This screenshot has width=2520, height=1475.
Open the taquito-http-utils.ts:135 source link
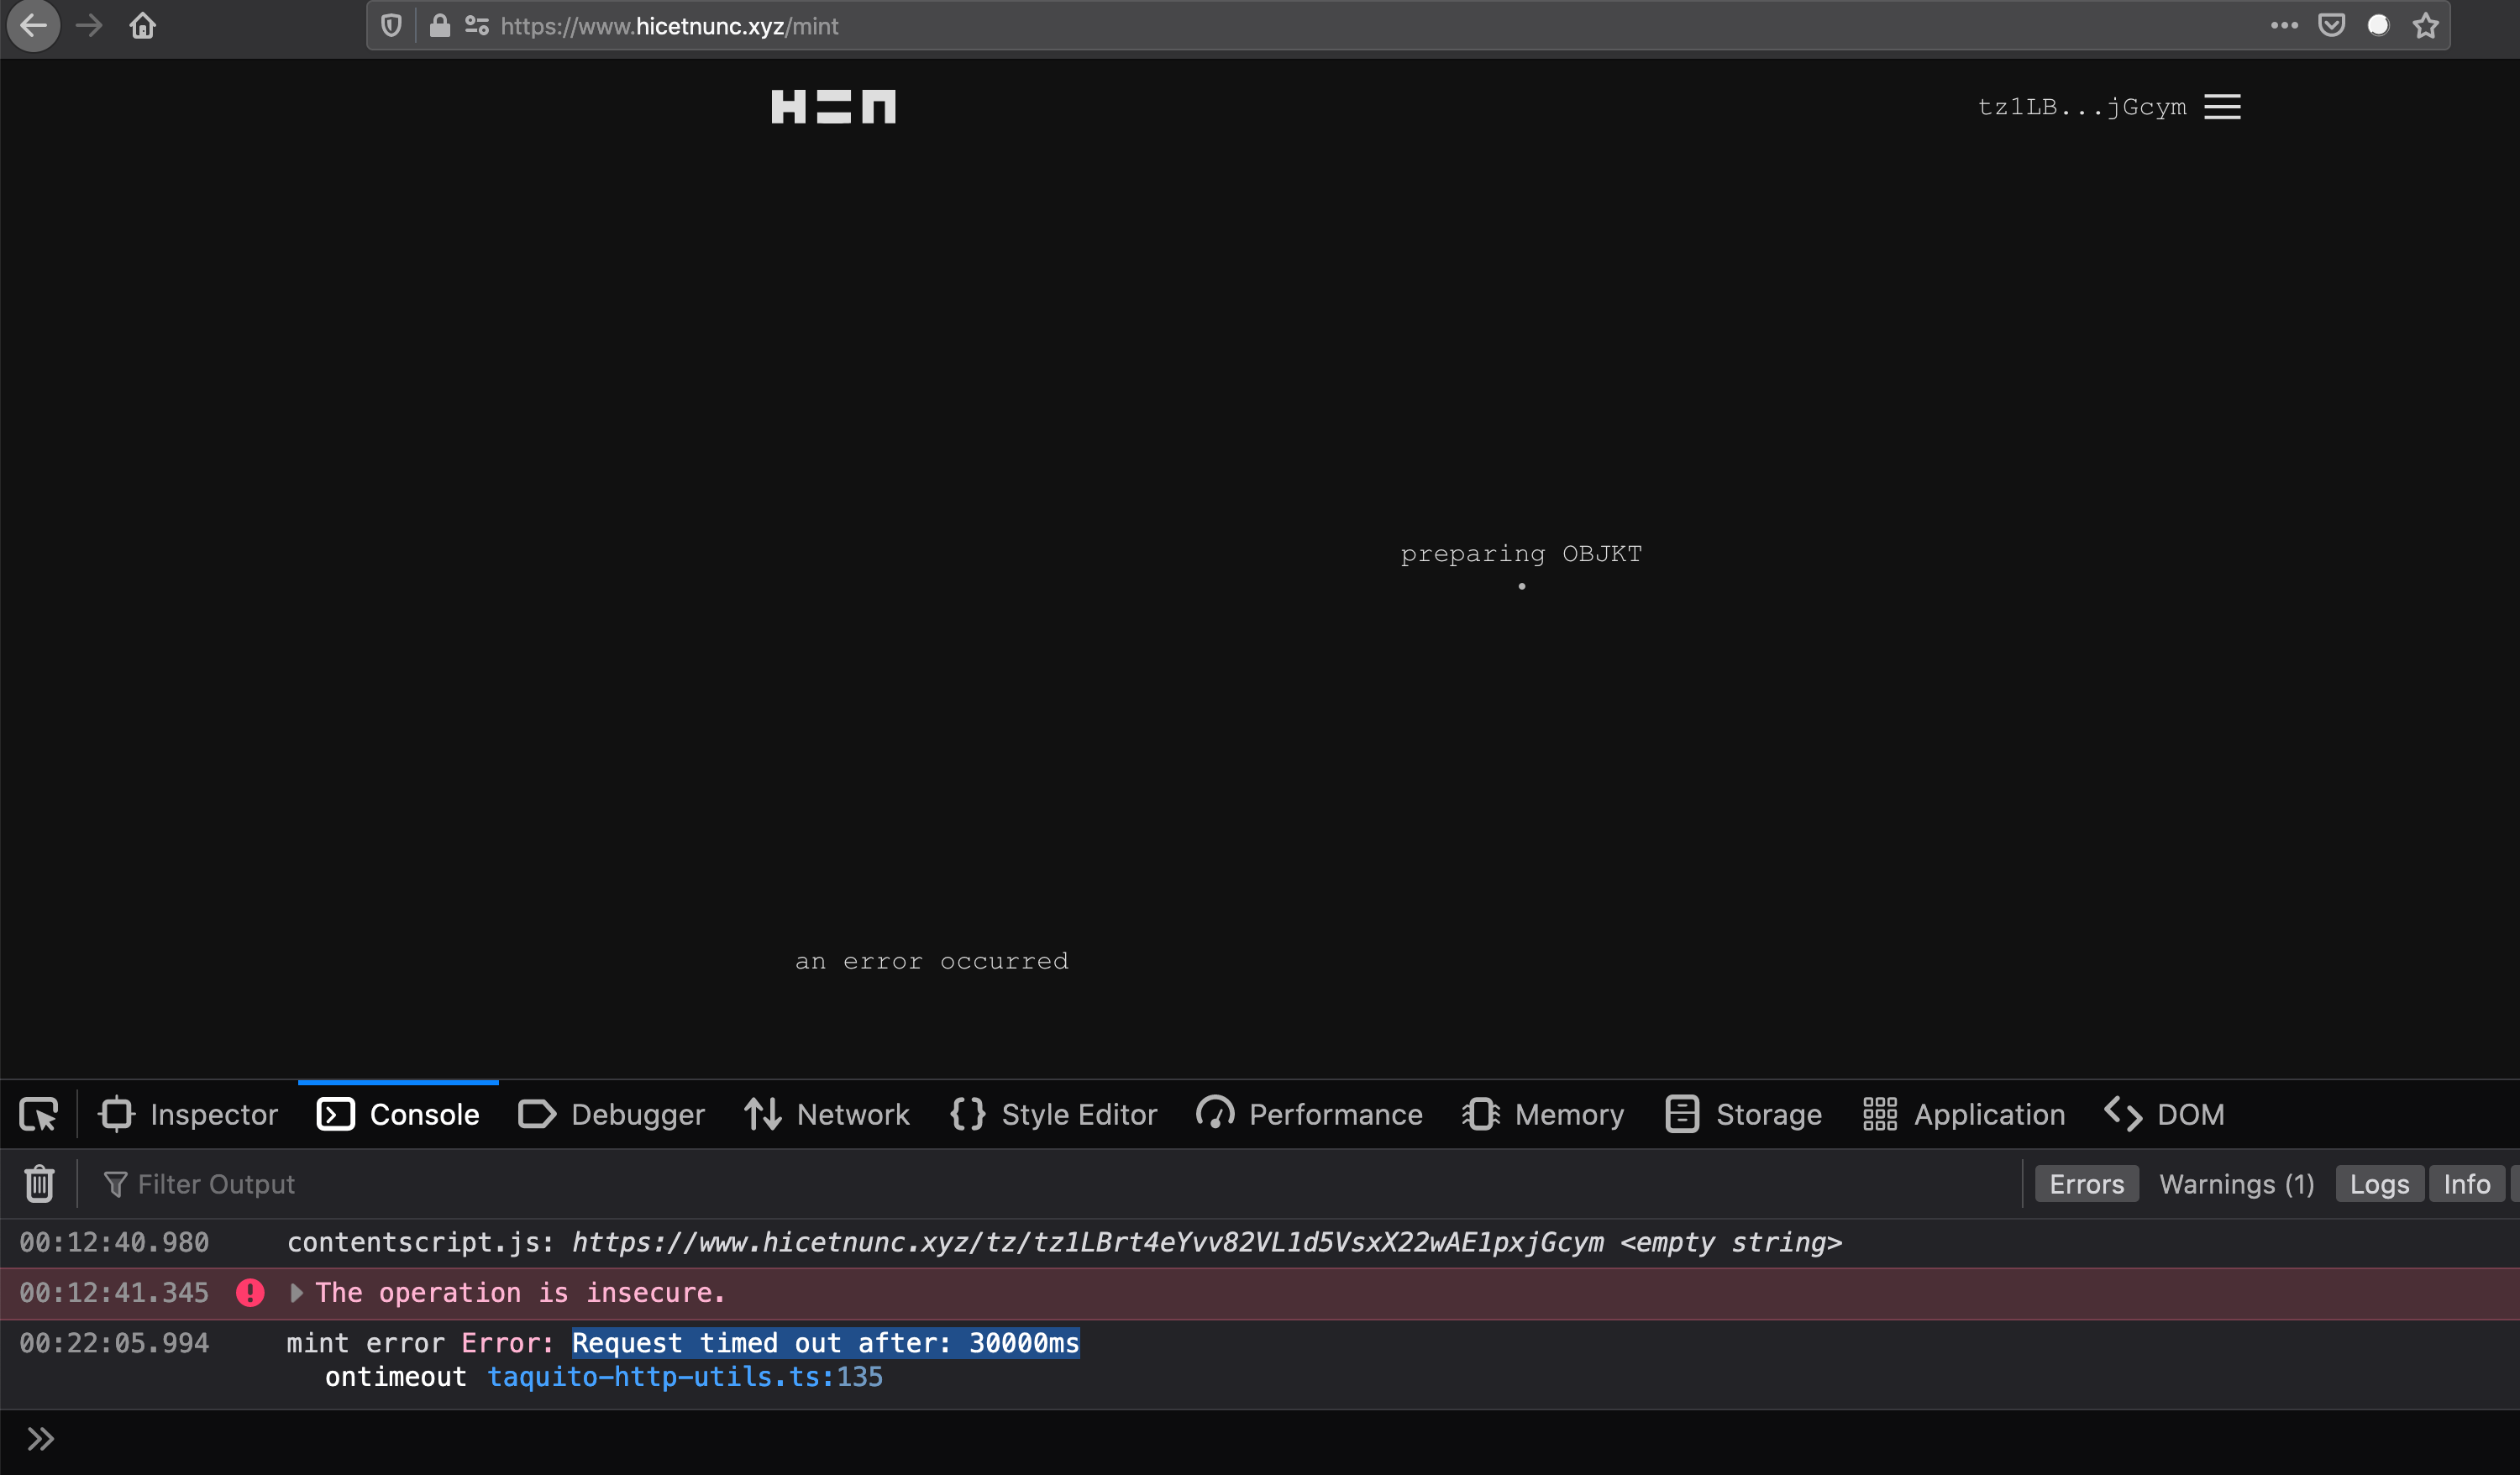coord(685,1377)
